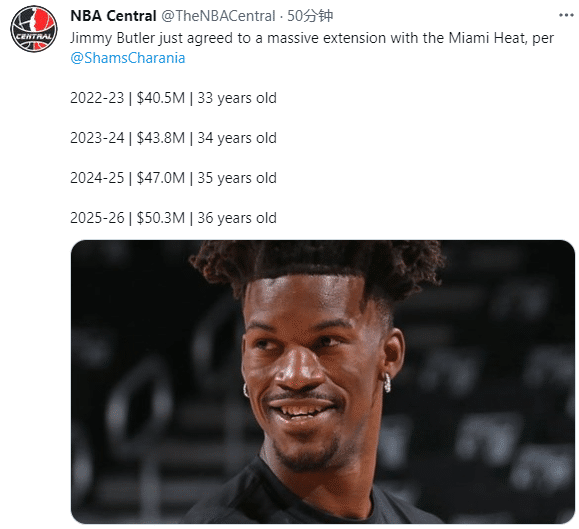Click the "36 years old" text
The height and width of the screenshot is (529, 579).
click(x=237, y=218)
